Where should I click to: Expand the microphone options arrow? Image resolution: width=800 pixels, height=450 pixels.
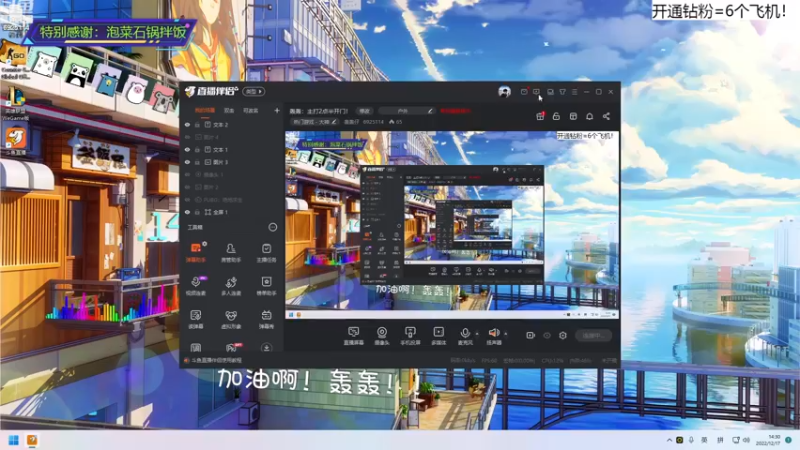pos(477,334)
